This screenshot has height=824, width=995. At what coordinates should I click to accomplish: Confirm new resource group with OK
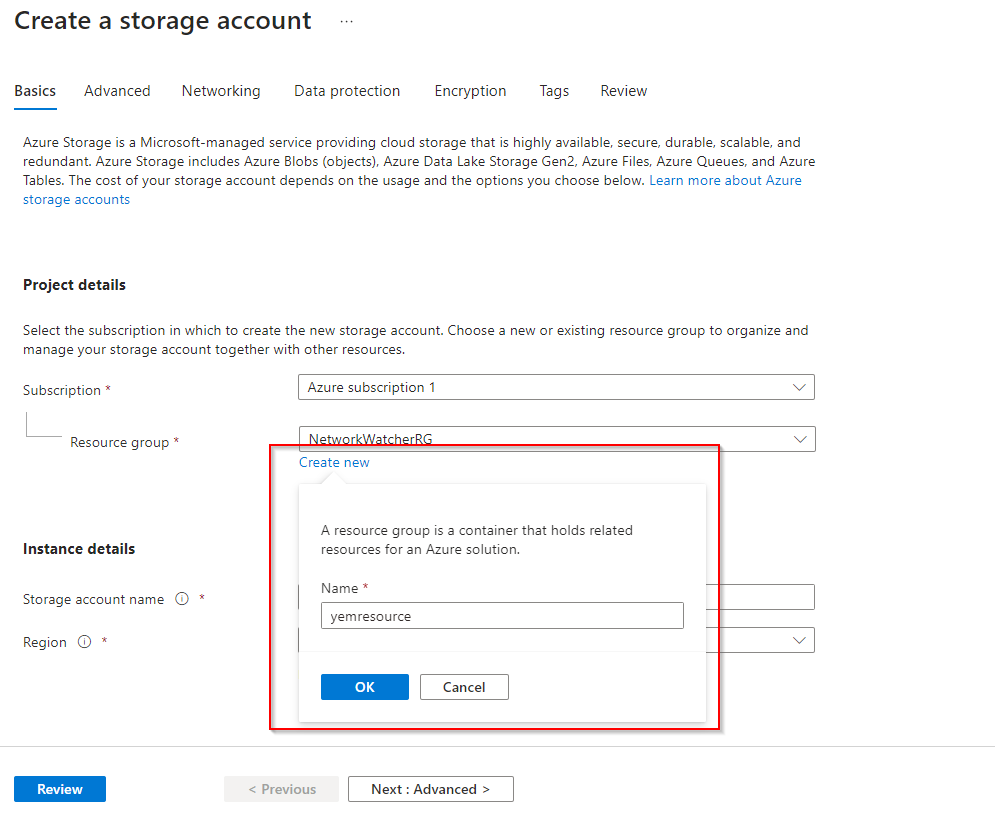[365, 687]
